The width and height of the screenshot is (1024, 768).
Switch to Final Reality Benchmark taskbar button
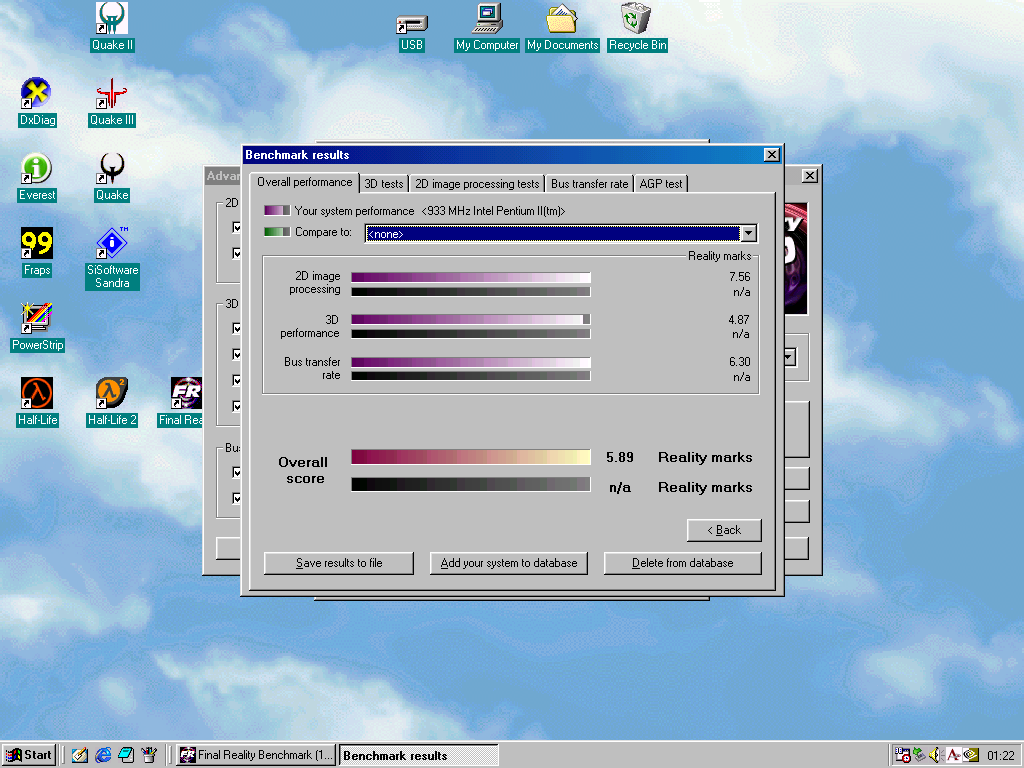[x=256, y=755]
